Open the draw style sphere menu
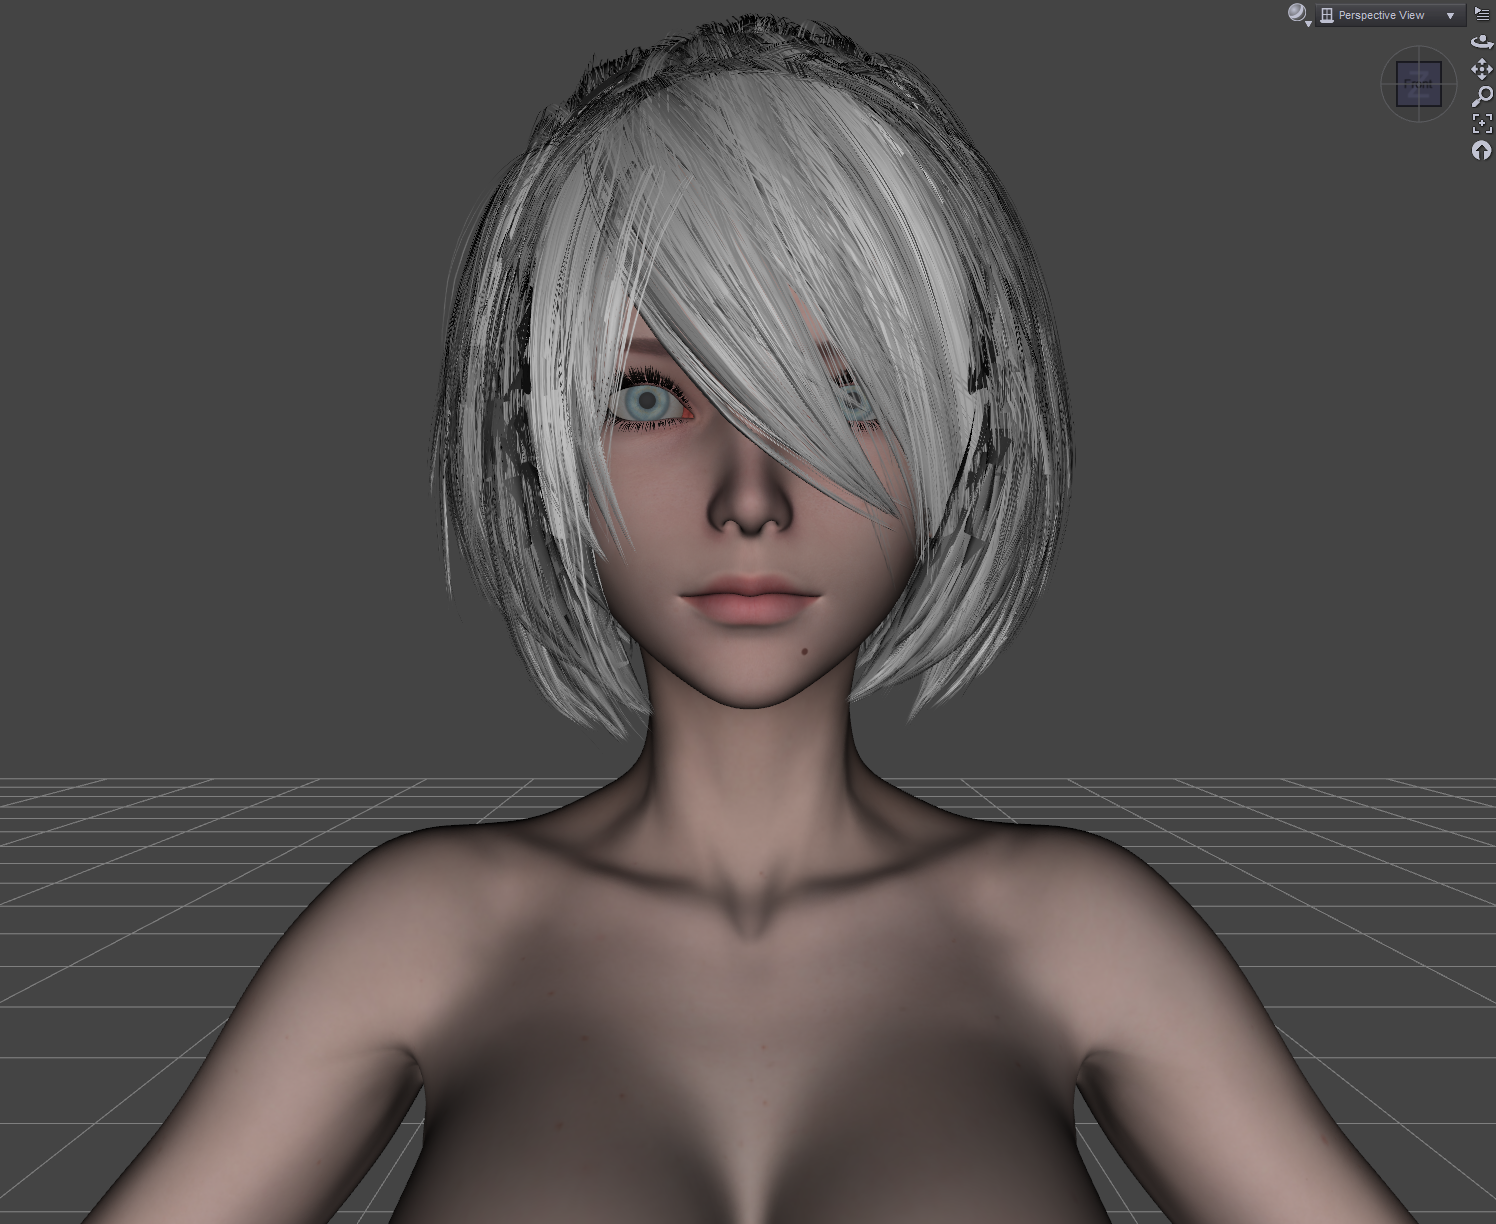This screenshot has height=1224, width=1496. 1299,14
